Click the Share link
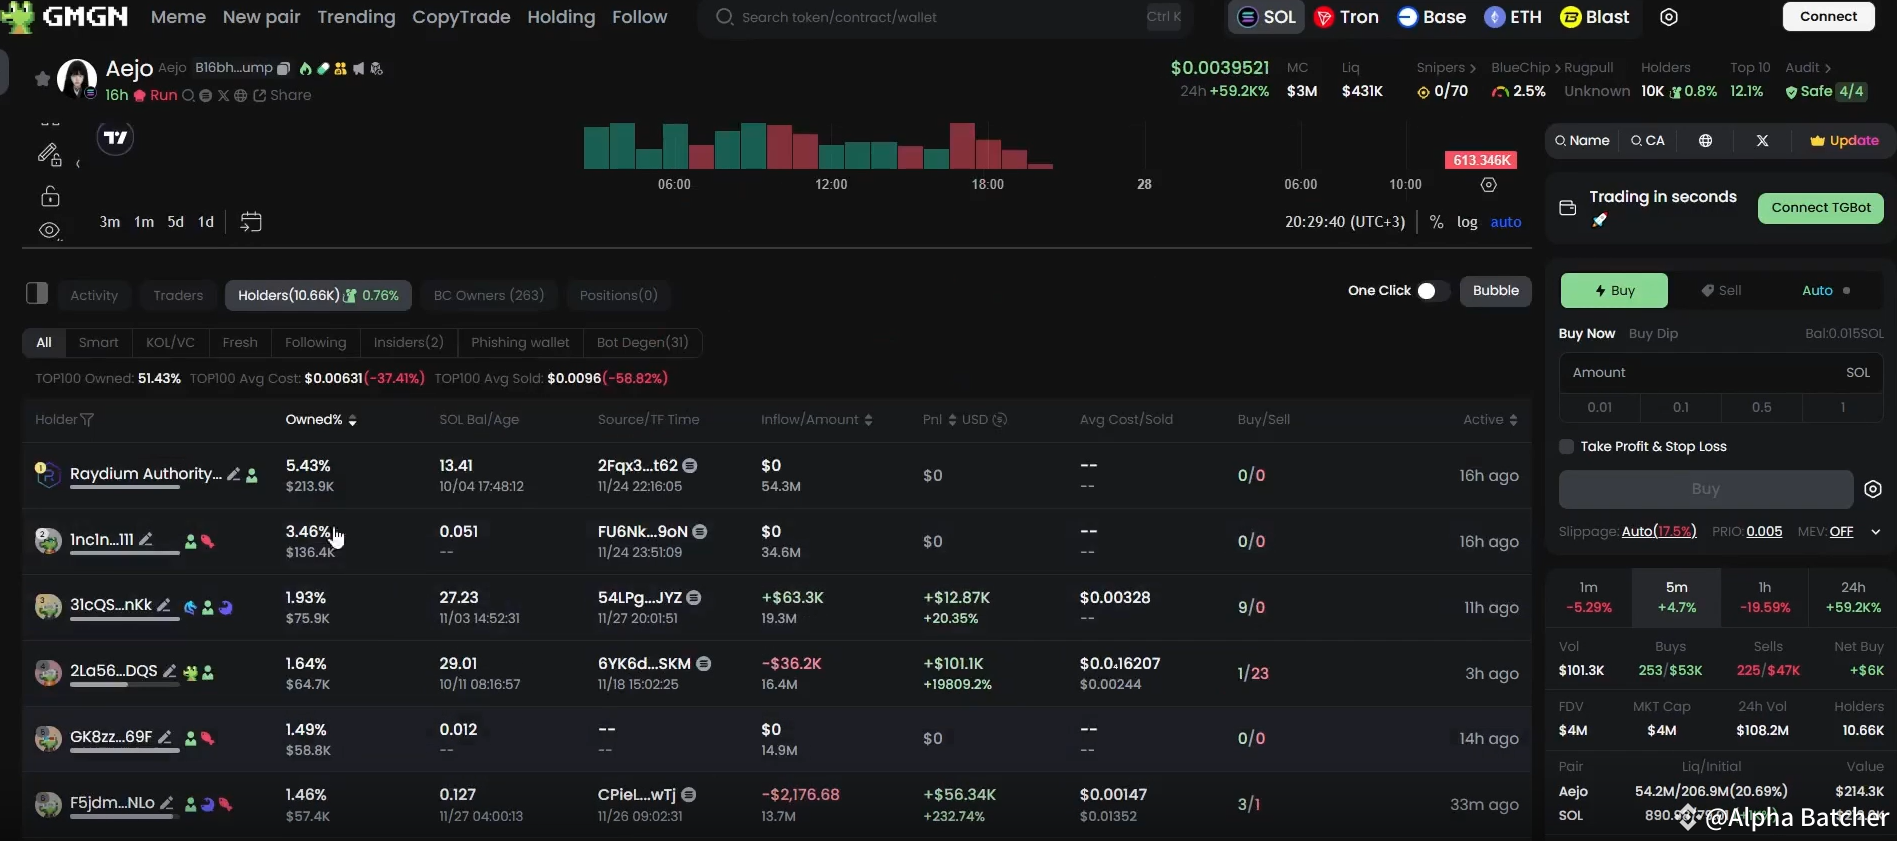The image size is (1897, 841). [x=282, y=95]
